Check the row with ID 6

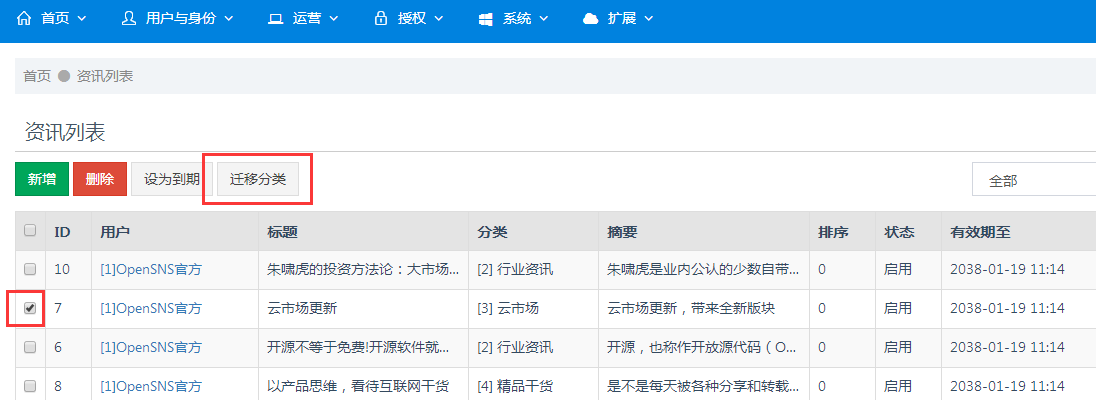click(x=30, y=347)
